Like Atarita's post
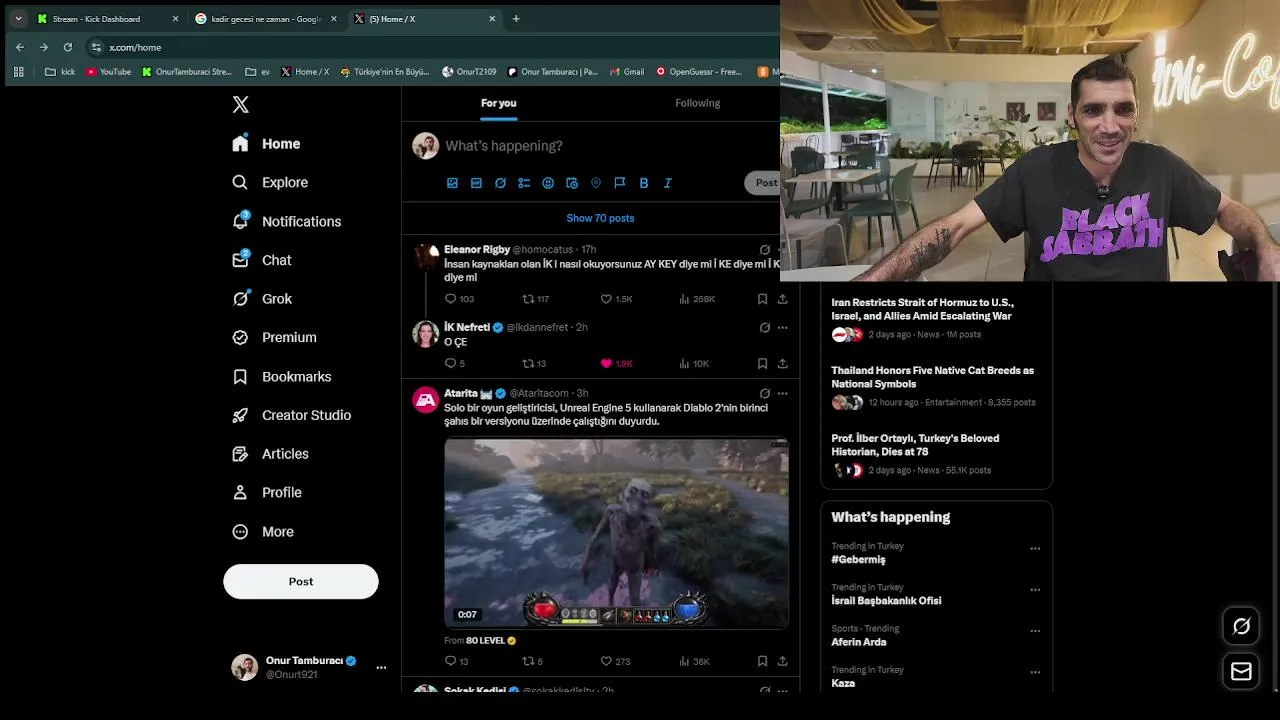Viewport: 1280px width, 720px height. coord(615,661)
